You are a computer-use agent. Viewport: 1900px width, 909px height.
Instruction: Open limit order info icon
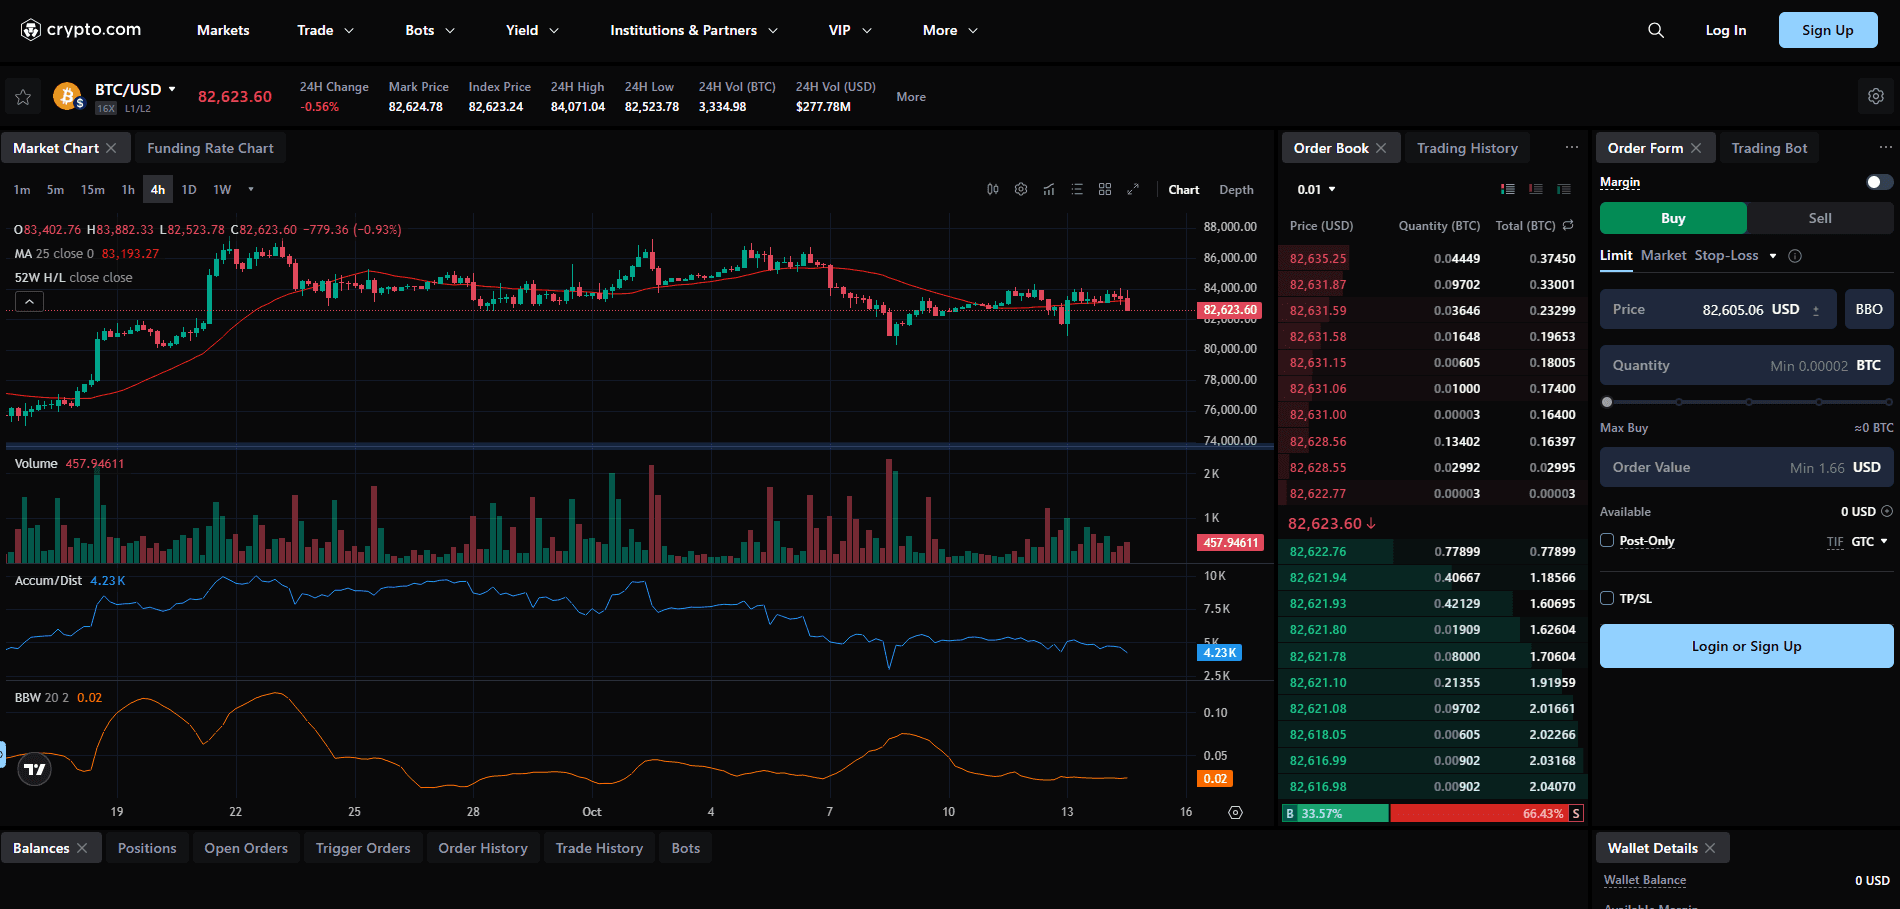(1795, 256)
